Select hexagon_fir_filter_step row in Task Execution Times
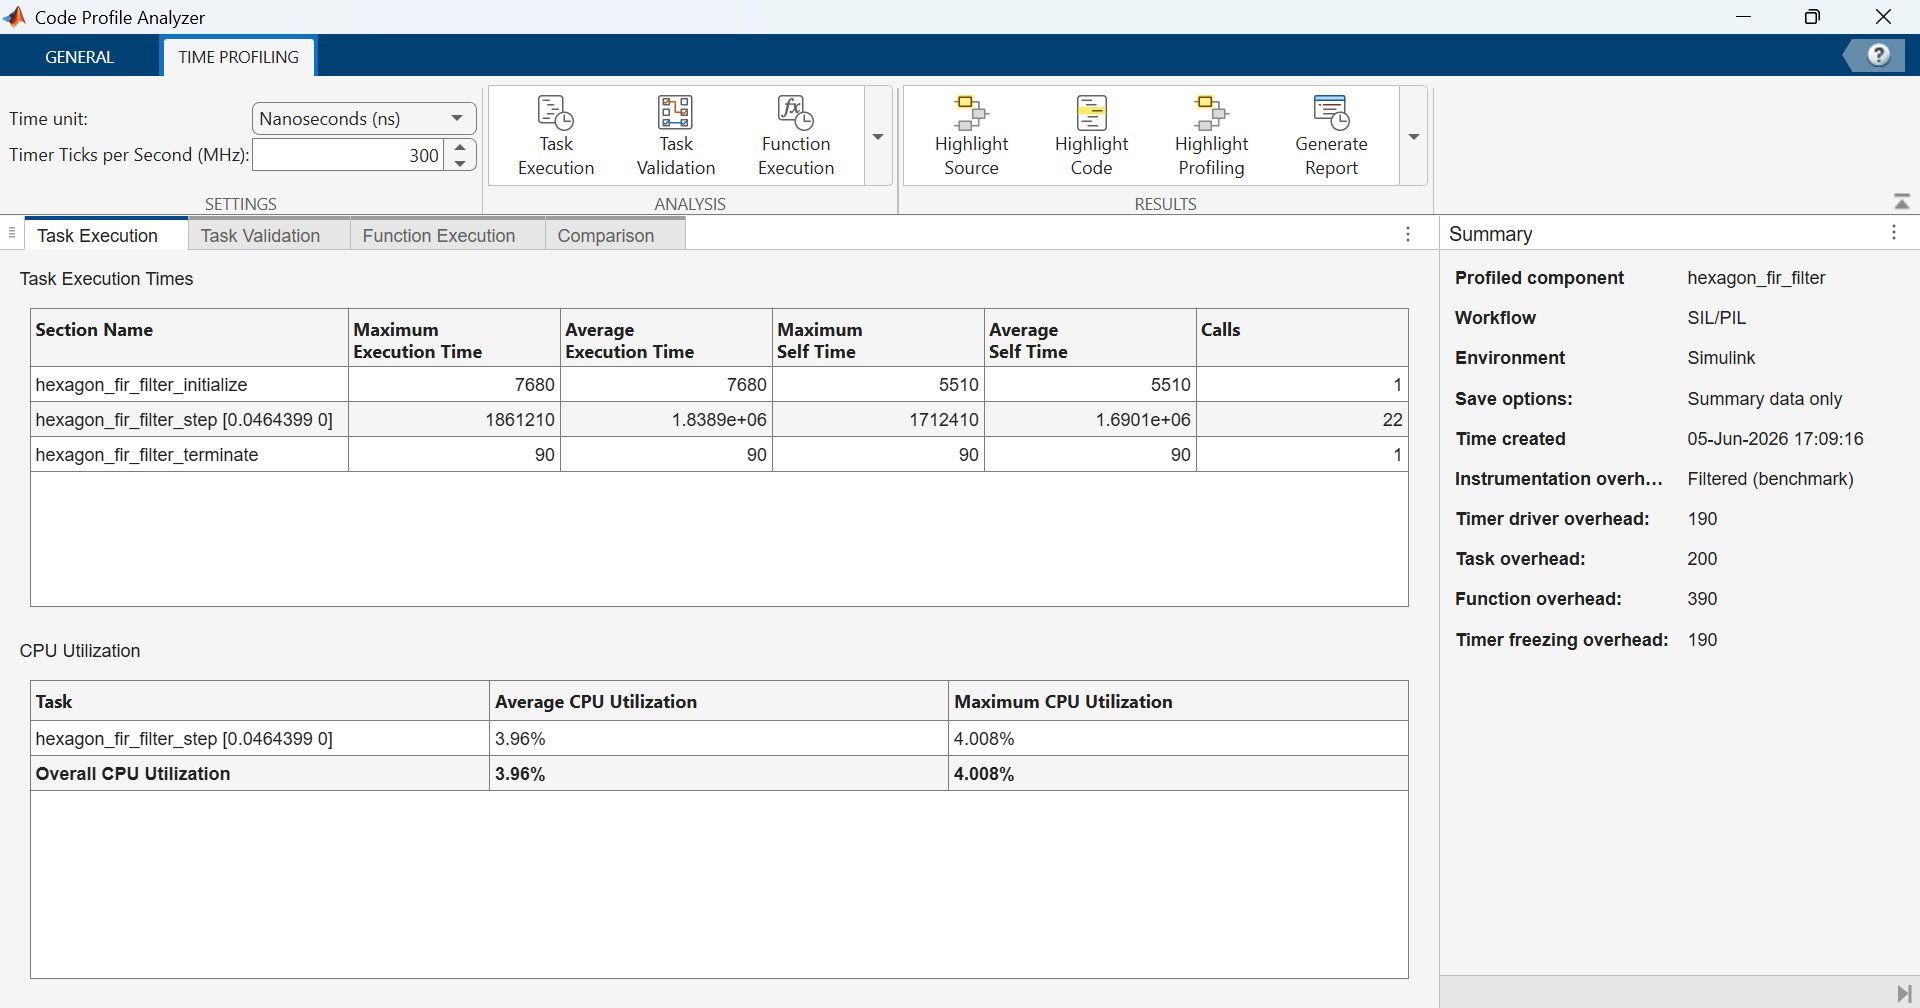 coord(719,419)
